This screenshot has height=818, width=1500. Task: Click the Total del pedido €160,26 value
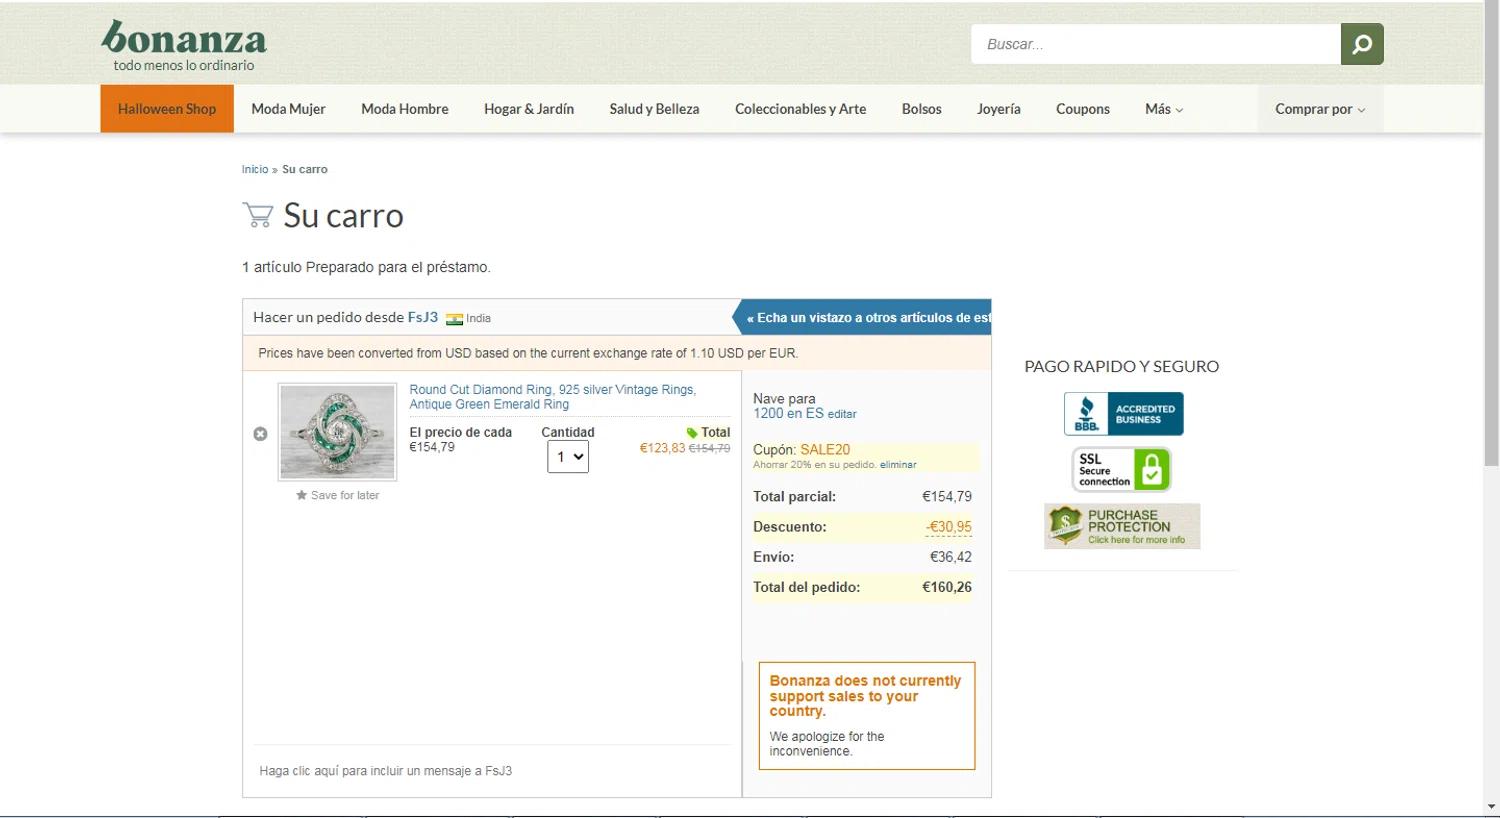click(947, 588)
